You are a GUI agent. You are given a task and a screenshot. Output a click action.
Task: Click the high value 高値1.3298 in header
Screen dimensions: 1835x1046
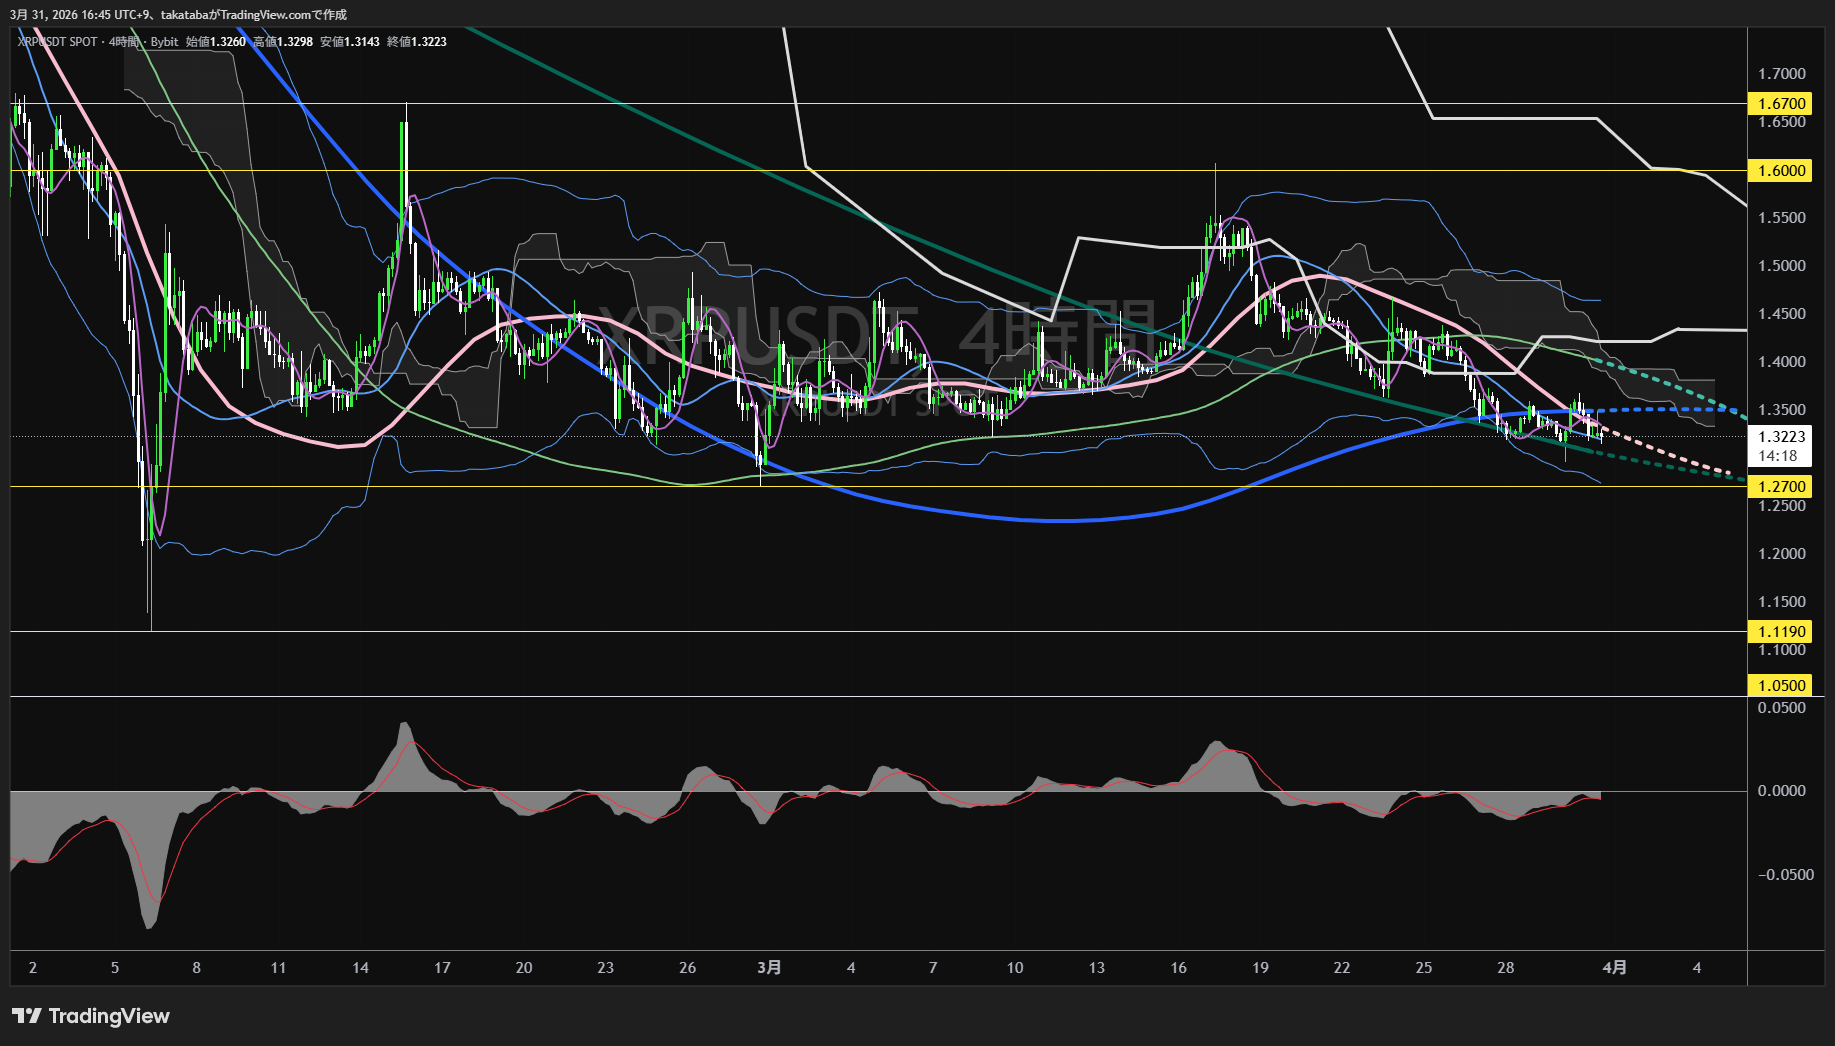283,42
